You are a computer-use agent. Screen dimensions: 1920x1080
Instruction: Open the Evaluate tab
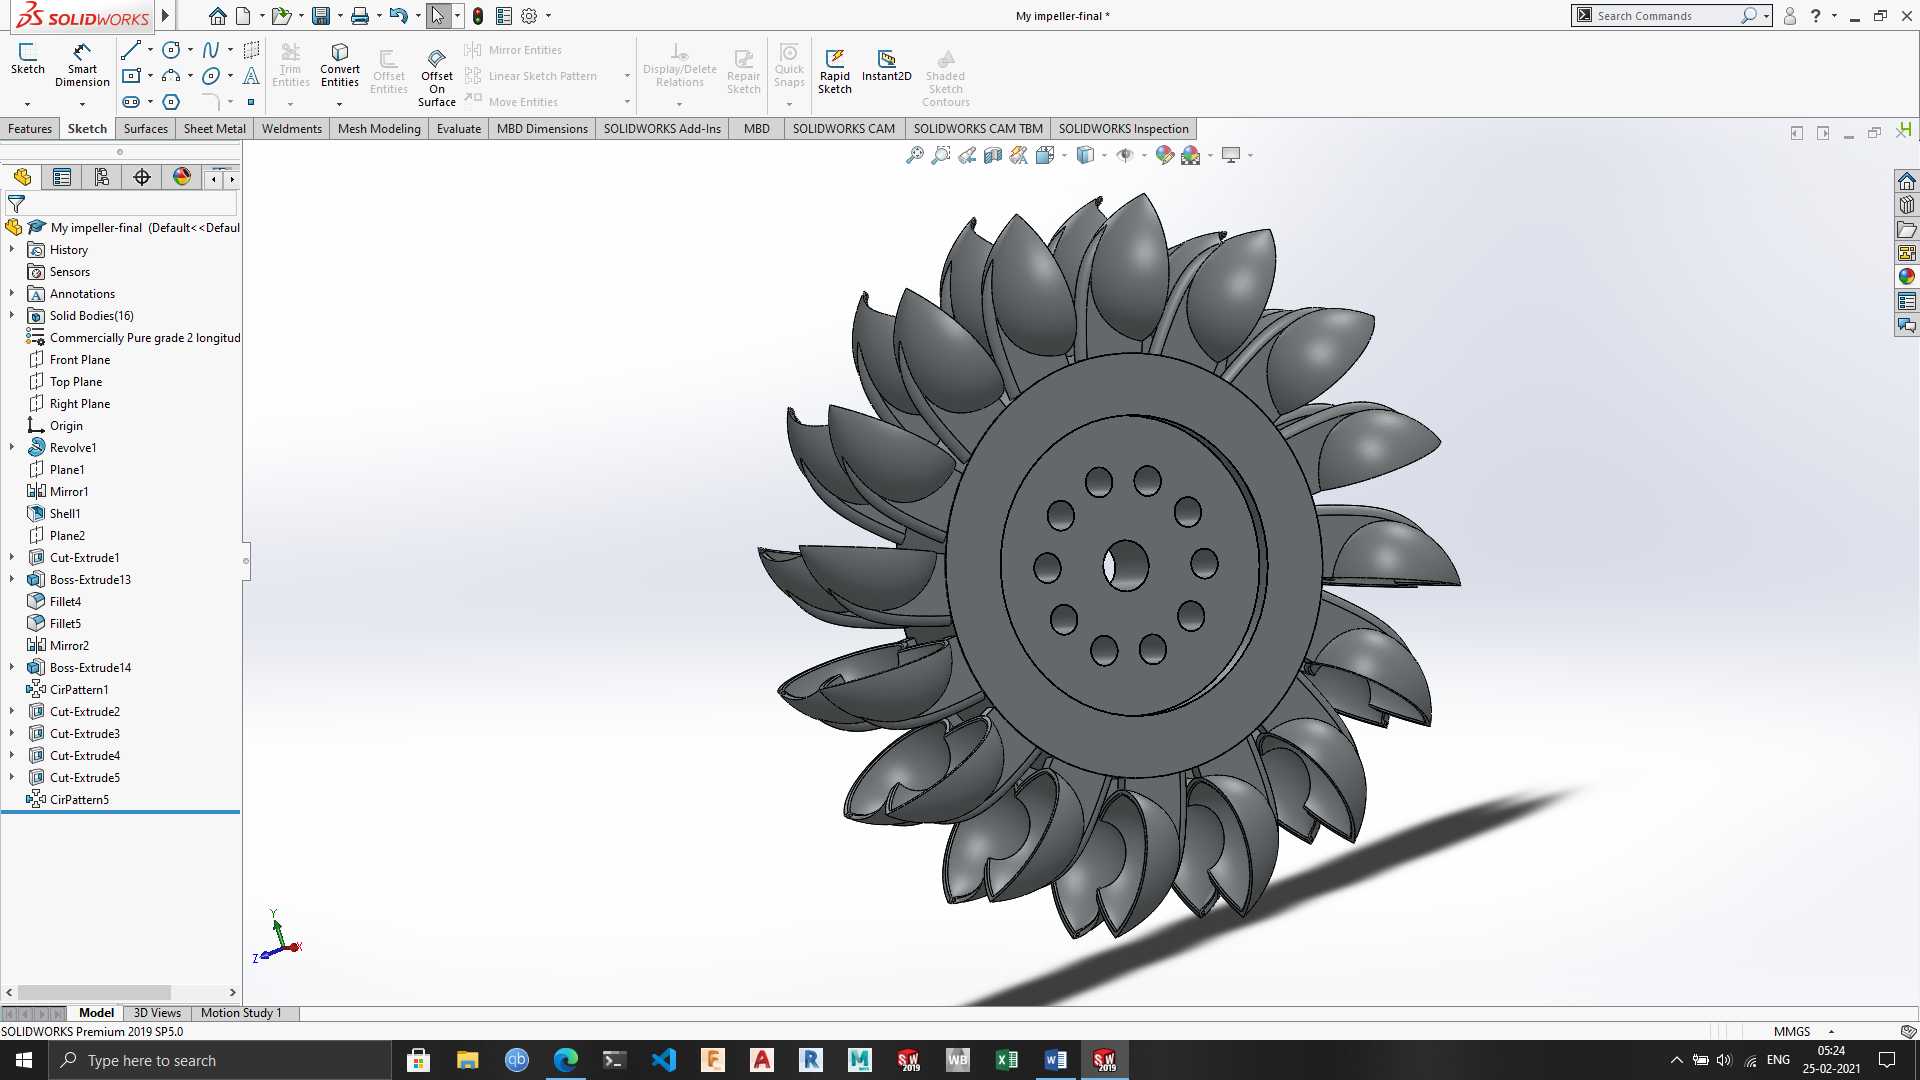[x=459, y=128]
